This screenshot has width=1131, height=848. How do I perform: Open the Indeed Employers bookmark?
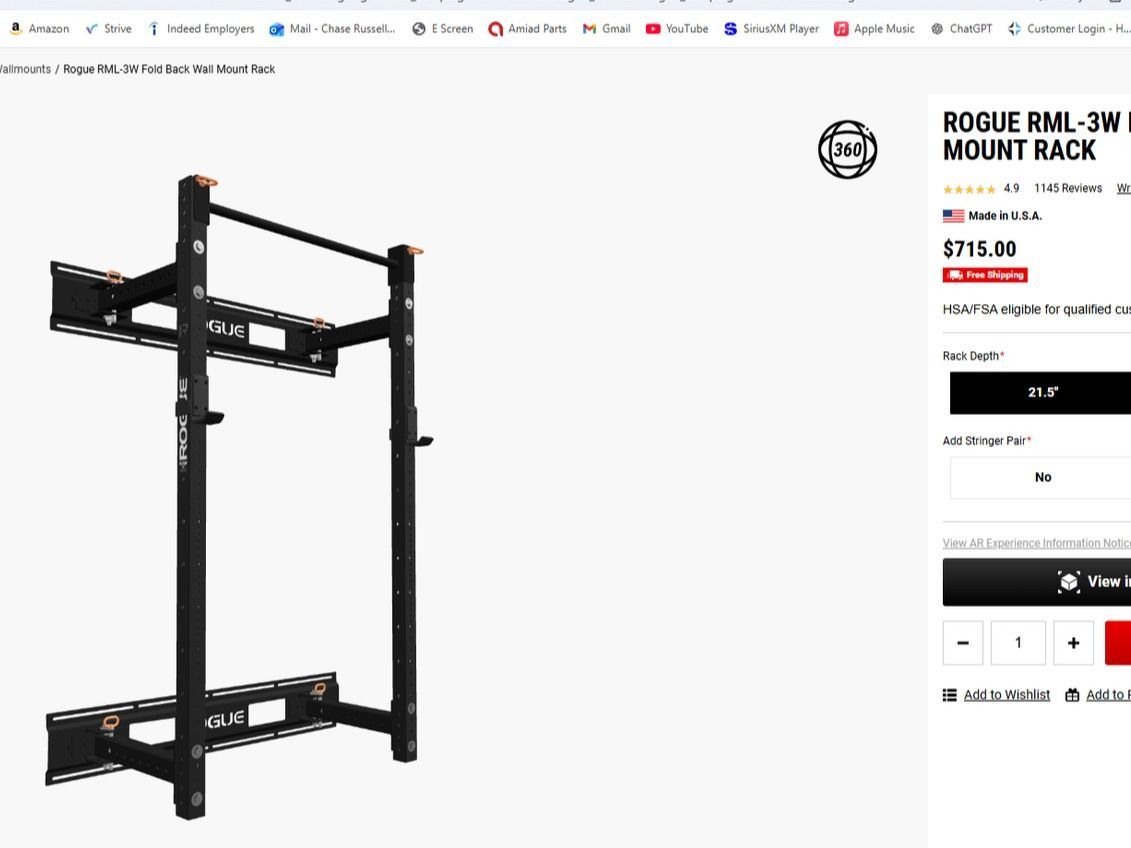pos(201,29)
